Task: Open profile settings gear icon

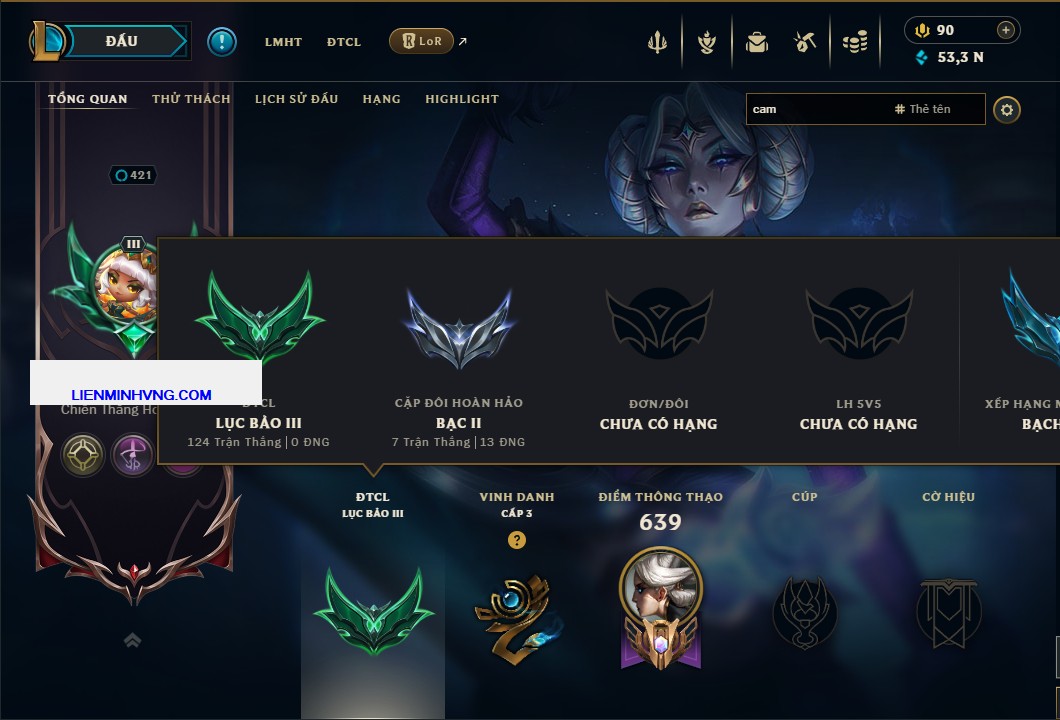Action: pos(1007,110)
